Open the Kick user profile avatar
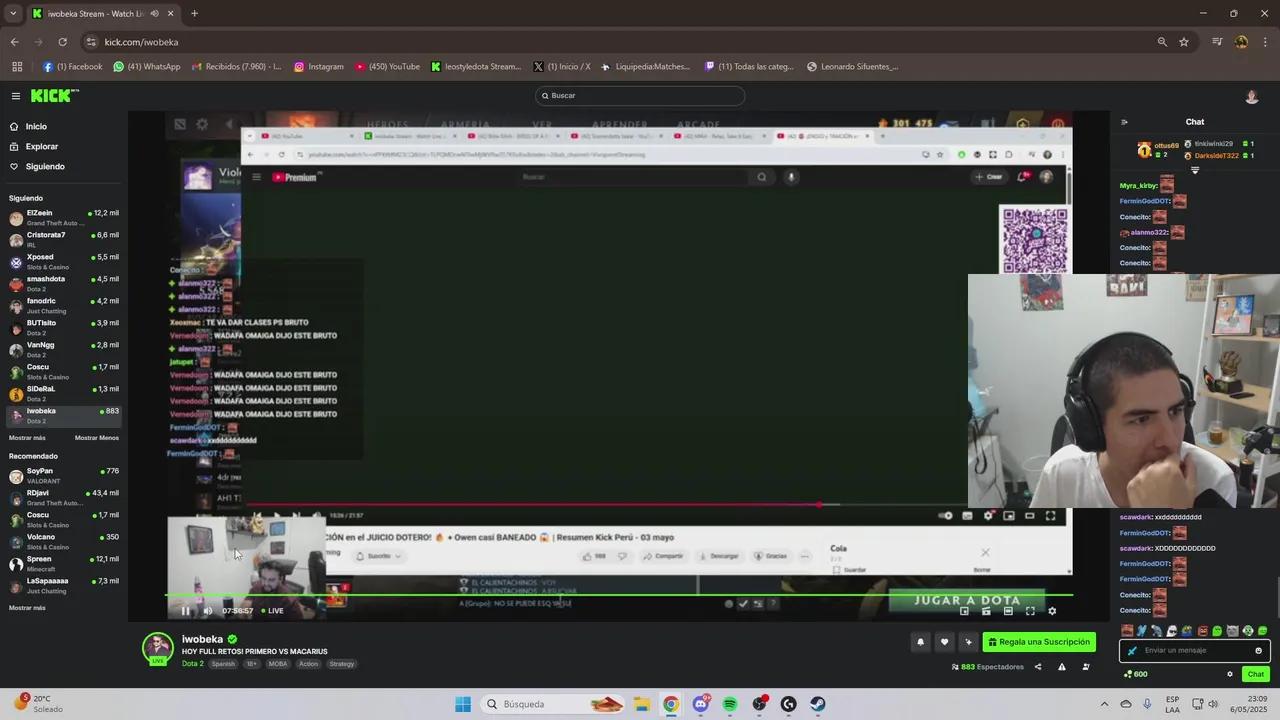Image resolution: width=1280 pixels, height=720 pixels. click(1251, 96)
